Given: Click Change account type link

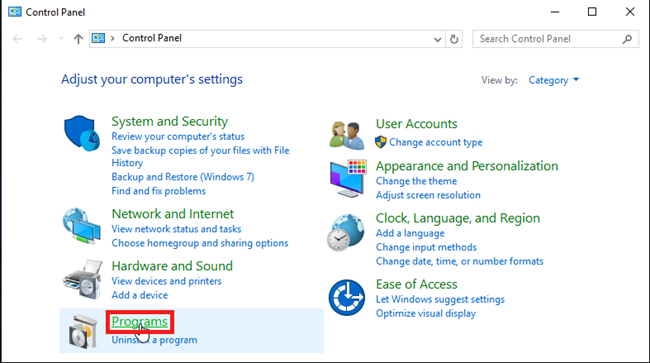Looking at the screenshot, I should [436, 142].
